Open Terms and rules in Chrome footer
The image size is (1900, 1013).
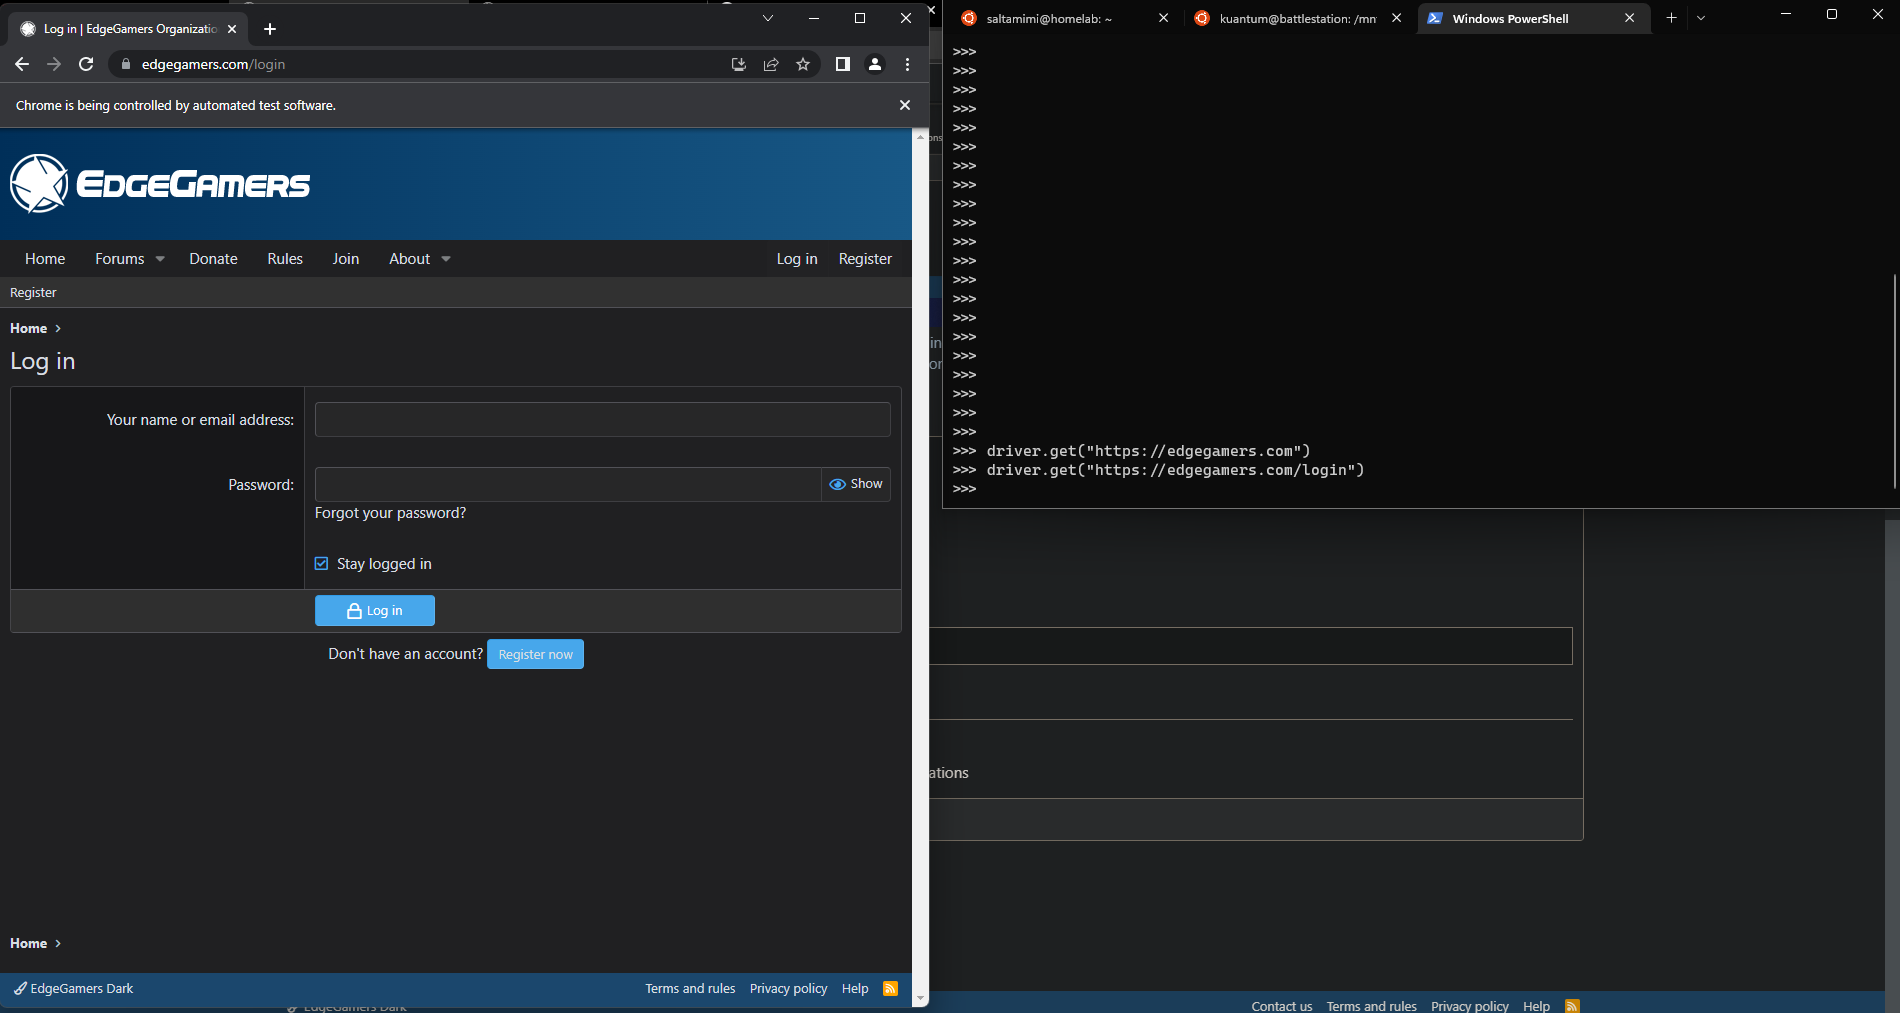[690, 989]
